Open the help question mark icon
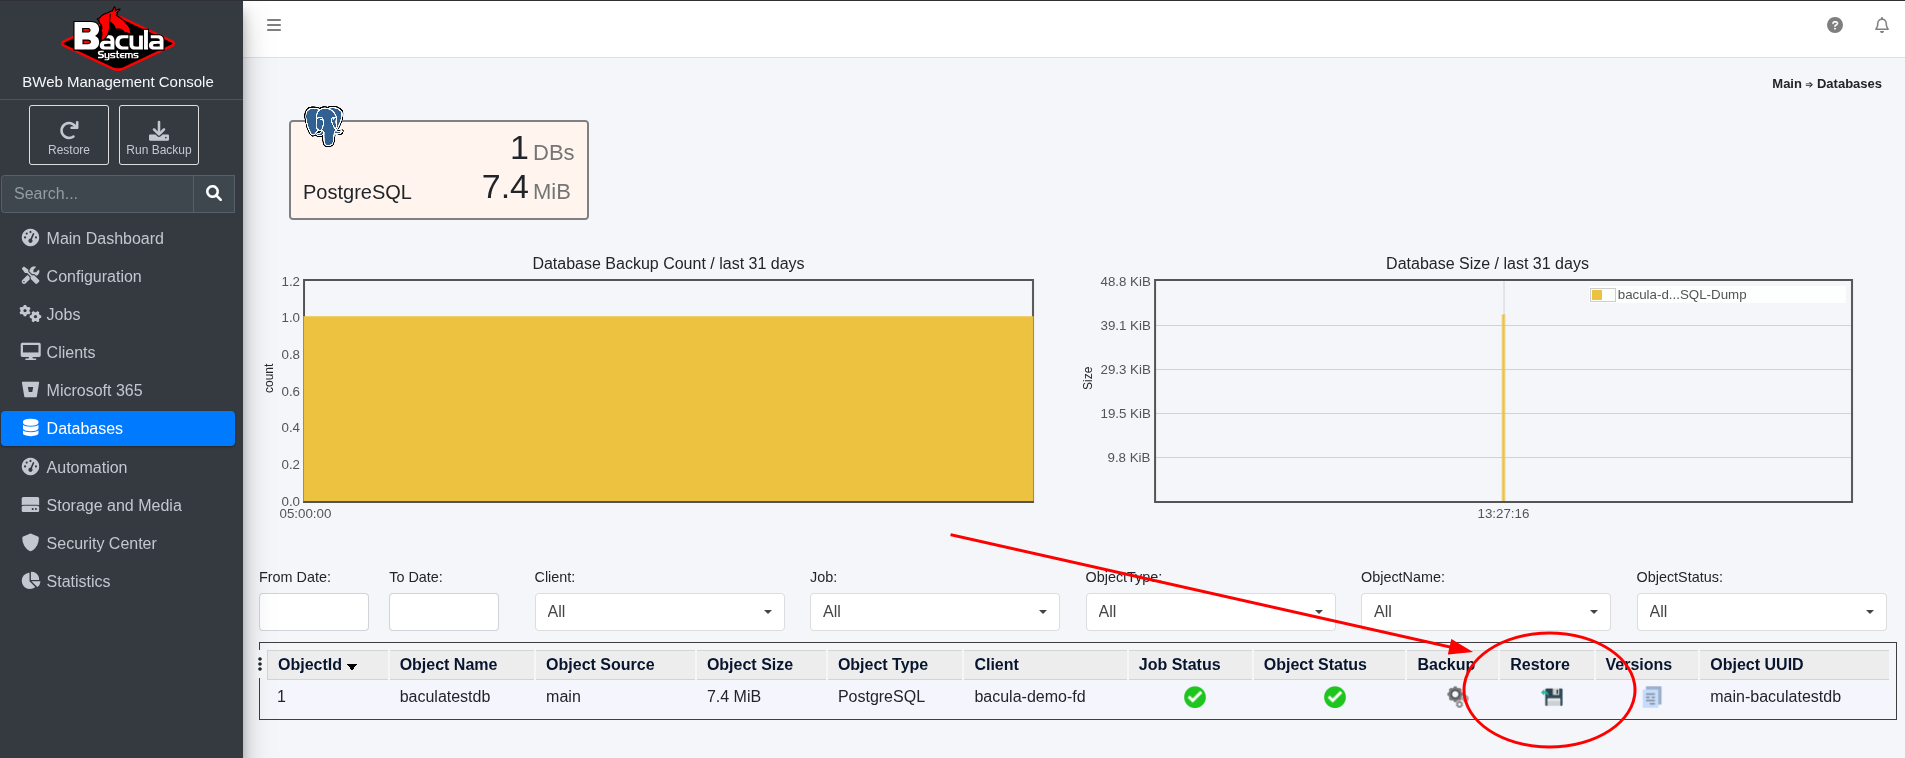This screenshot has width=1905, height=758. 1834,26
